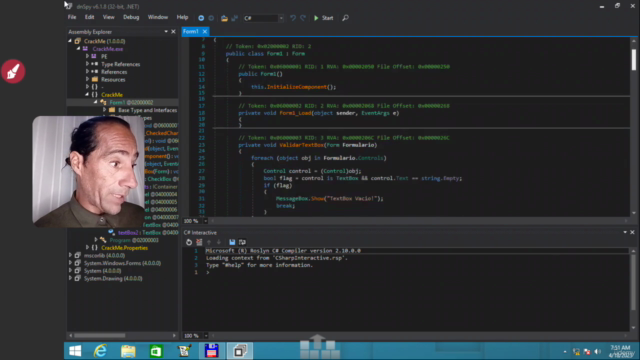The height and width of the screenshot is (360, 640).
Task: Expand Base Type and Interfaces node
Action: [104, 110]
